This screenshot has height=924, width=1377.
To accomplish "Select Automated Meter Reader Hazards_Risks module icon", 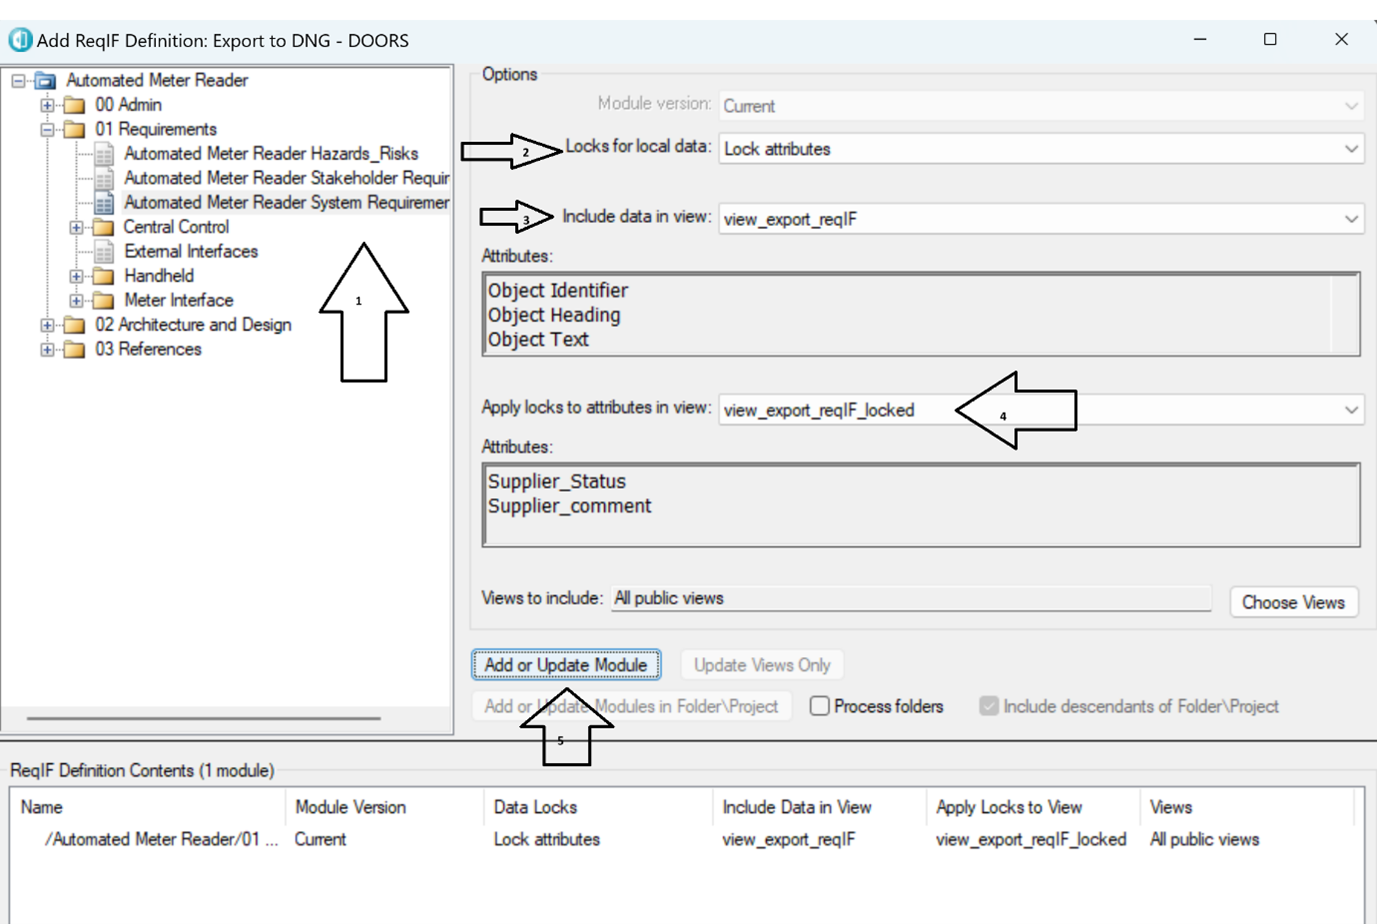I will click(104, 154).
